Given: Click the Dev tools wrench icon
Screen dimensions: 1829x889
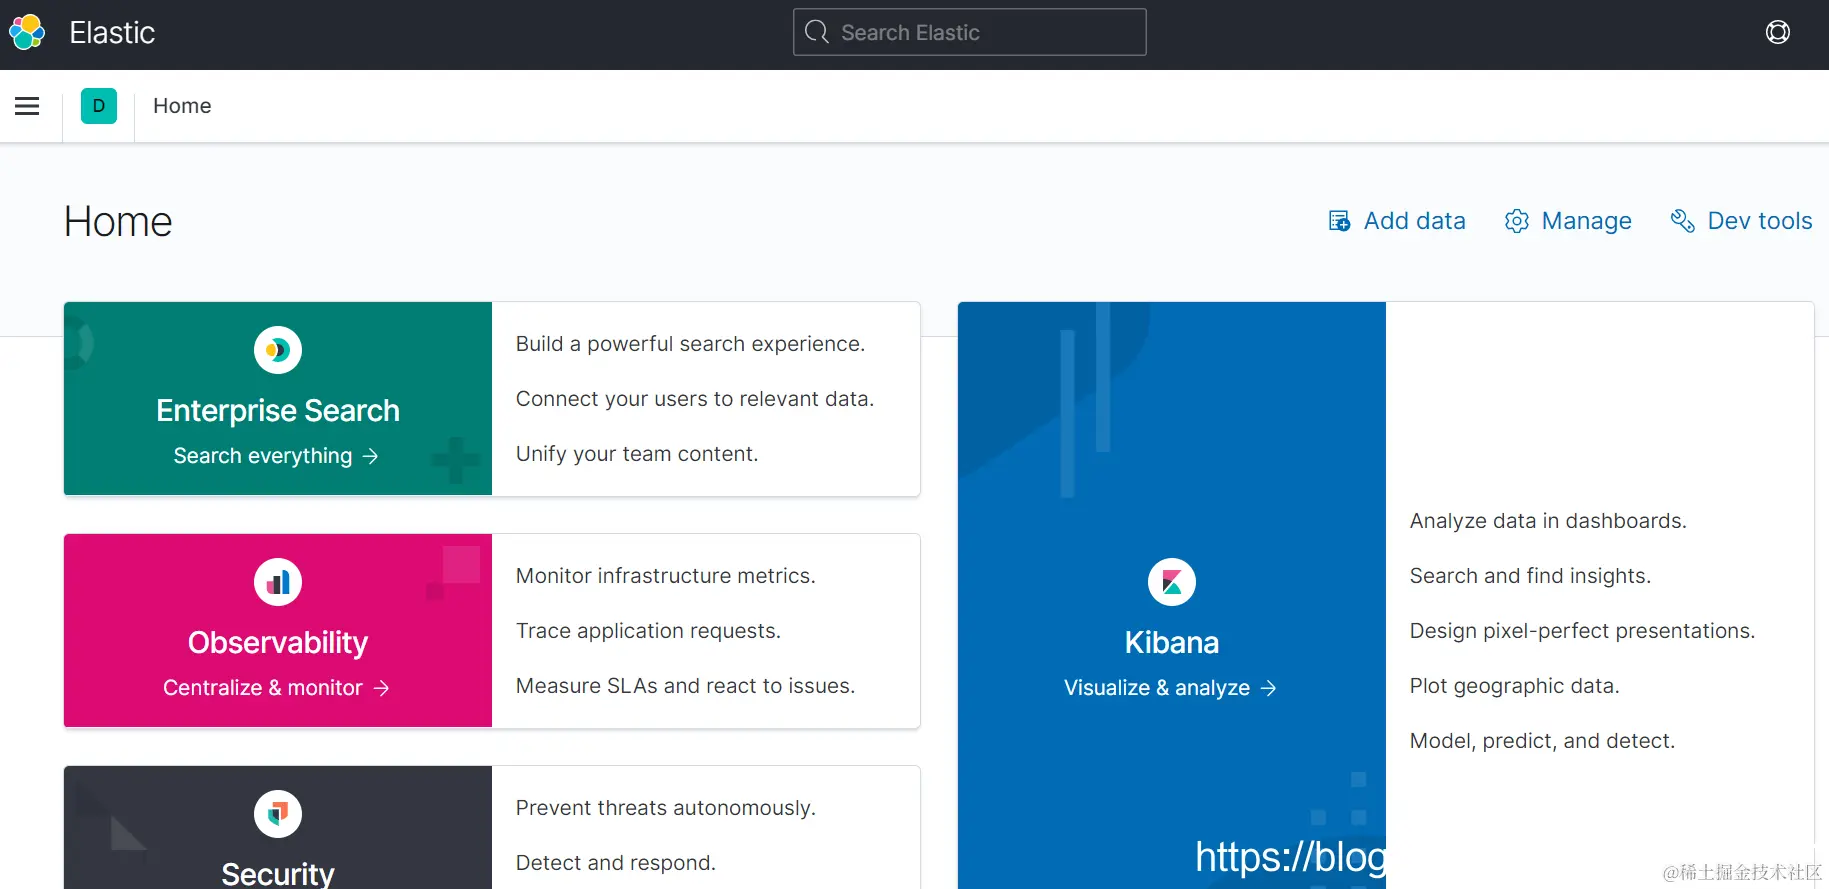Looking at the screenshot, I should coord(1683,221).
